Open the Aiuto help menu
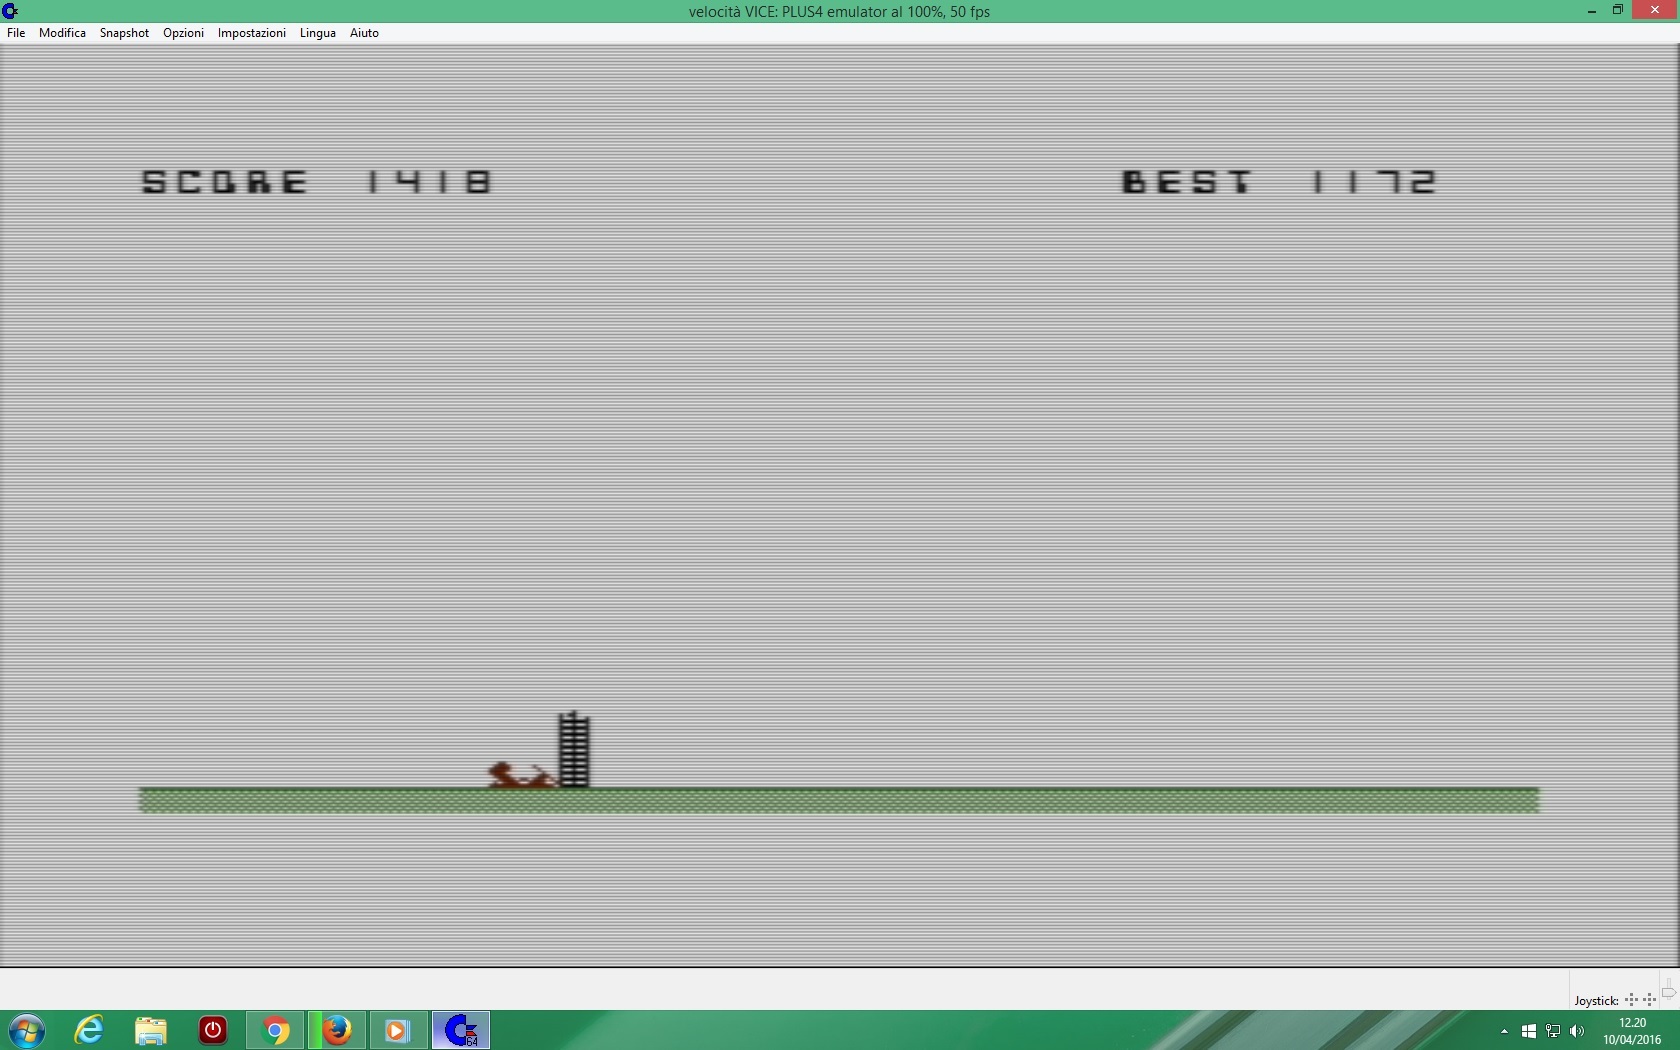 (364, 33)
